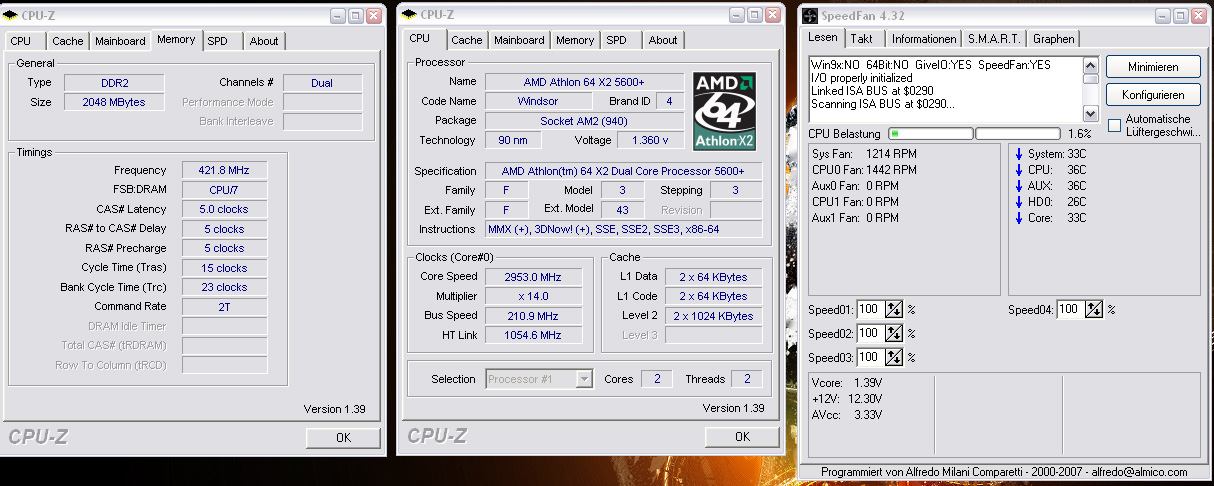This screenshot has height=486, width=1214.
Task: Click the Code Name Windsor field
Action: [539, 101]
